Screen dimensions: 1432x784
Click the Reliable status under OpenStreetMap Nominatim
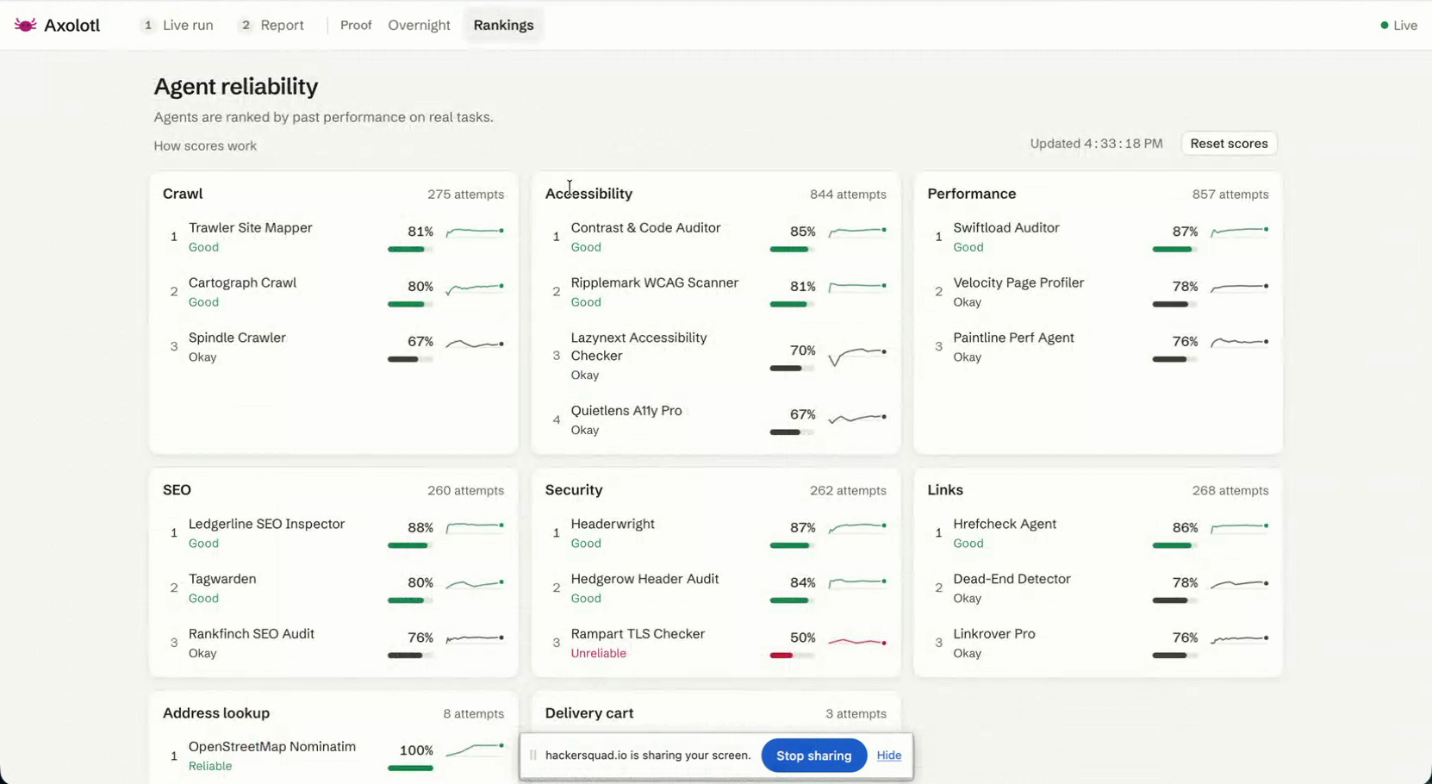tap(210, 766)
